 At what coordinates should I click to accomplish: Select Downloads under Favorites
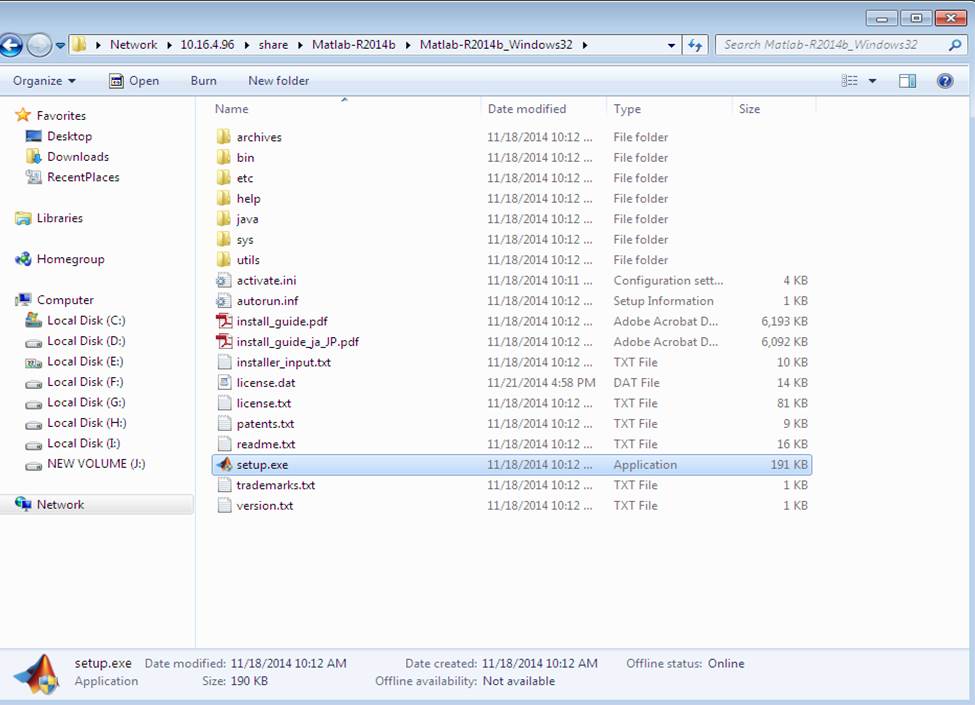click(x=77, y=157)
